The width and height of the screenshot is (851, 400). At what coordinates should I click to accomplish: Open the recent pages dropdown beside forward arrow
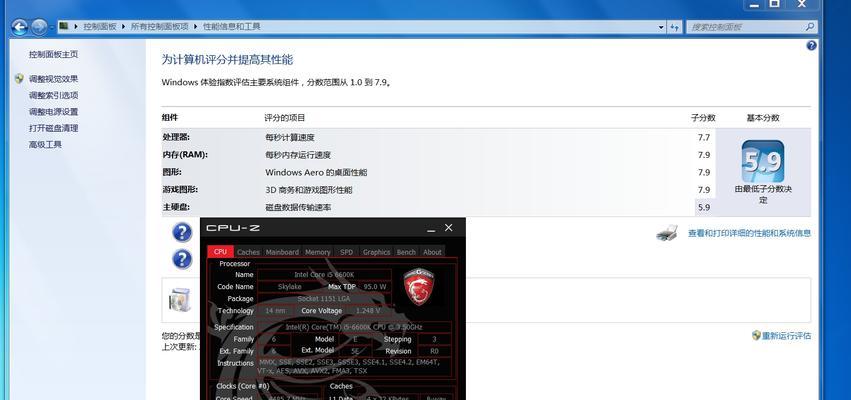click(x=52, y=27)
